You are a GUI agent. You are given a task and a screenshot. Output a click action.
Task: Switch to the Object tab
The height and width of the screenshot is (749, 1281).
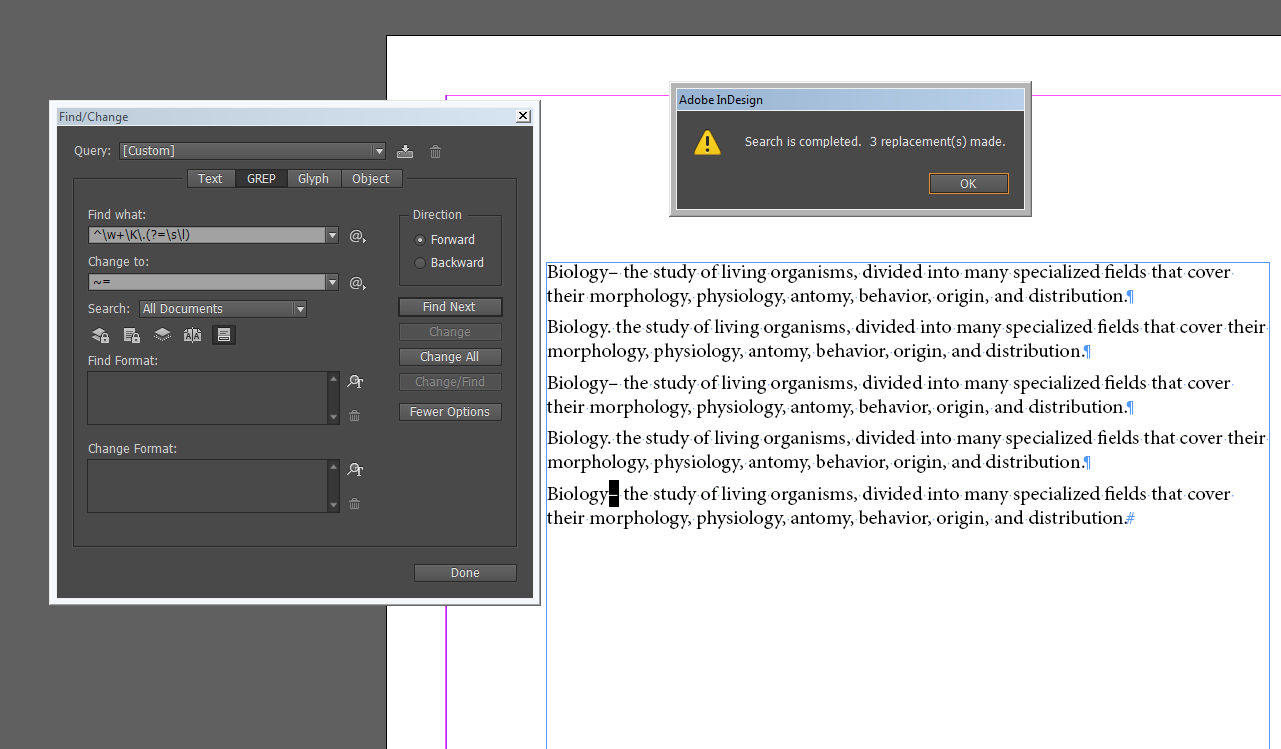[x=371, y=179]
